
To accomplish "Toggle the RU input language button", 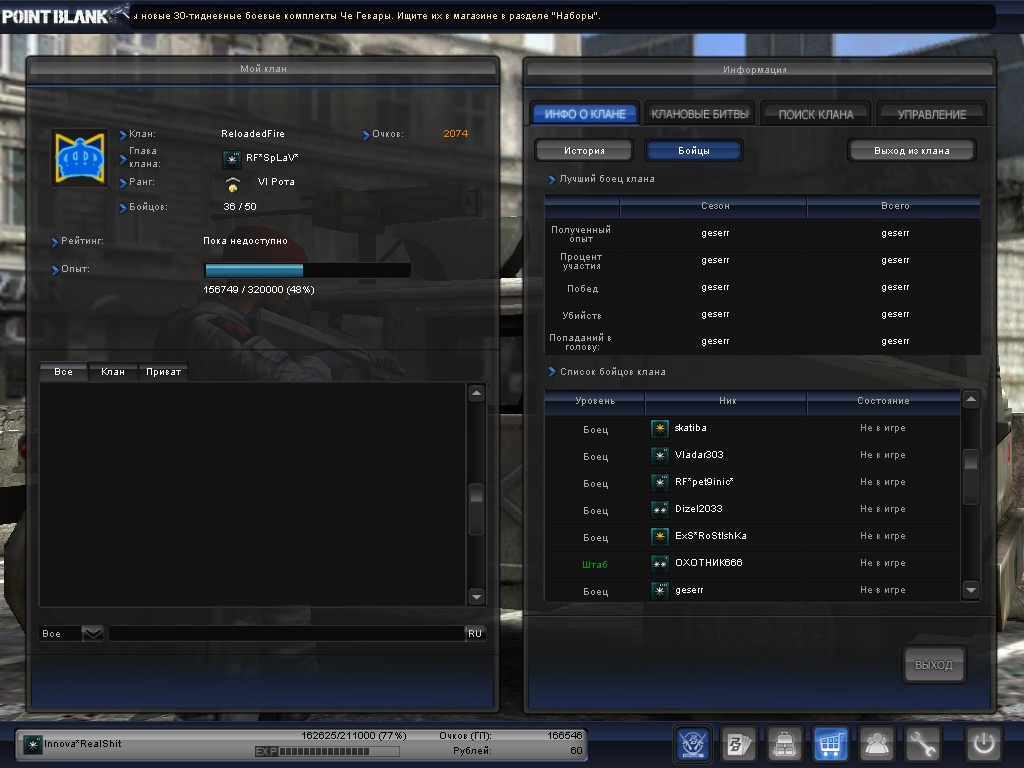I will click(475, 633).
